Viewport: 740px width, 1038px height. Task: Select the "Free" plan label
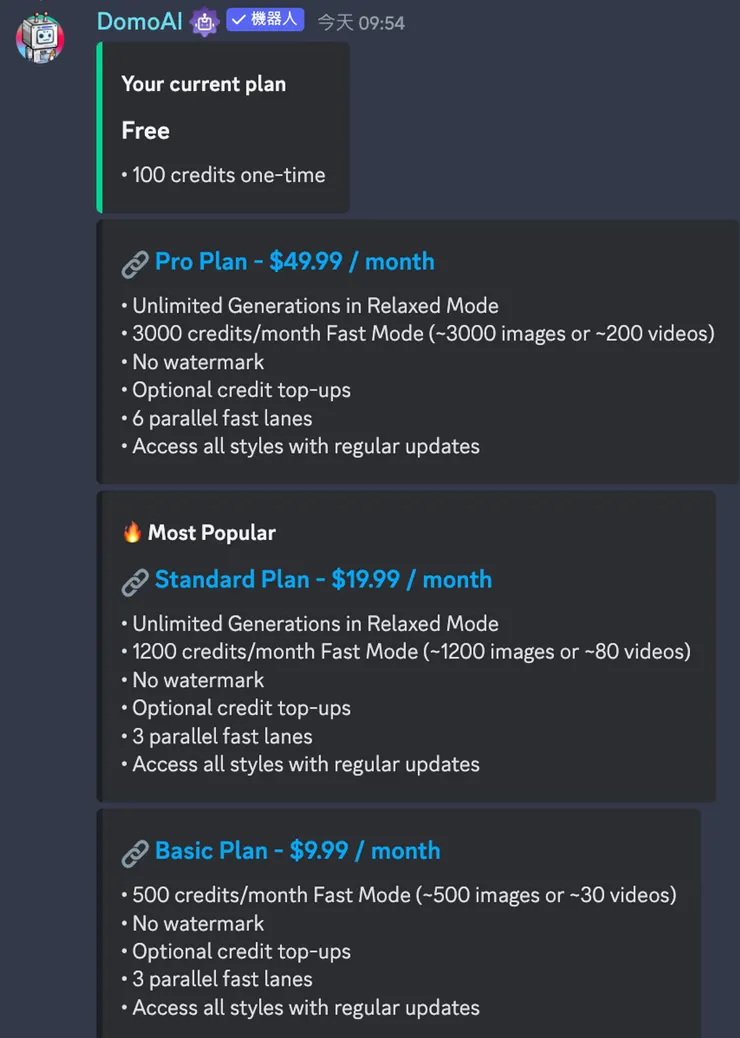pyautogui.click(x=145, y=131)
